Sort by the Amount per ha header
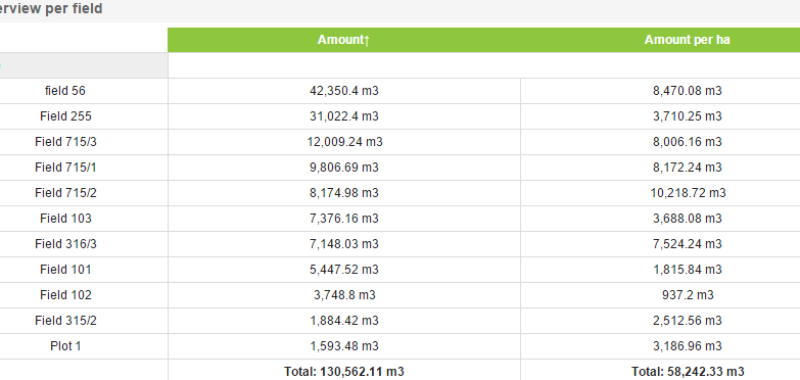Screen dimensions: 800x380 tap(687, 40)
